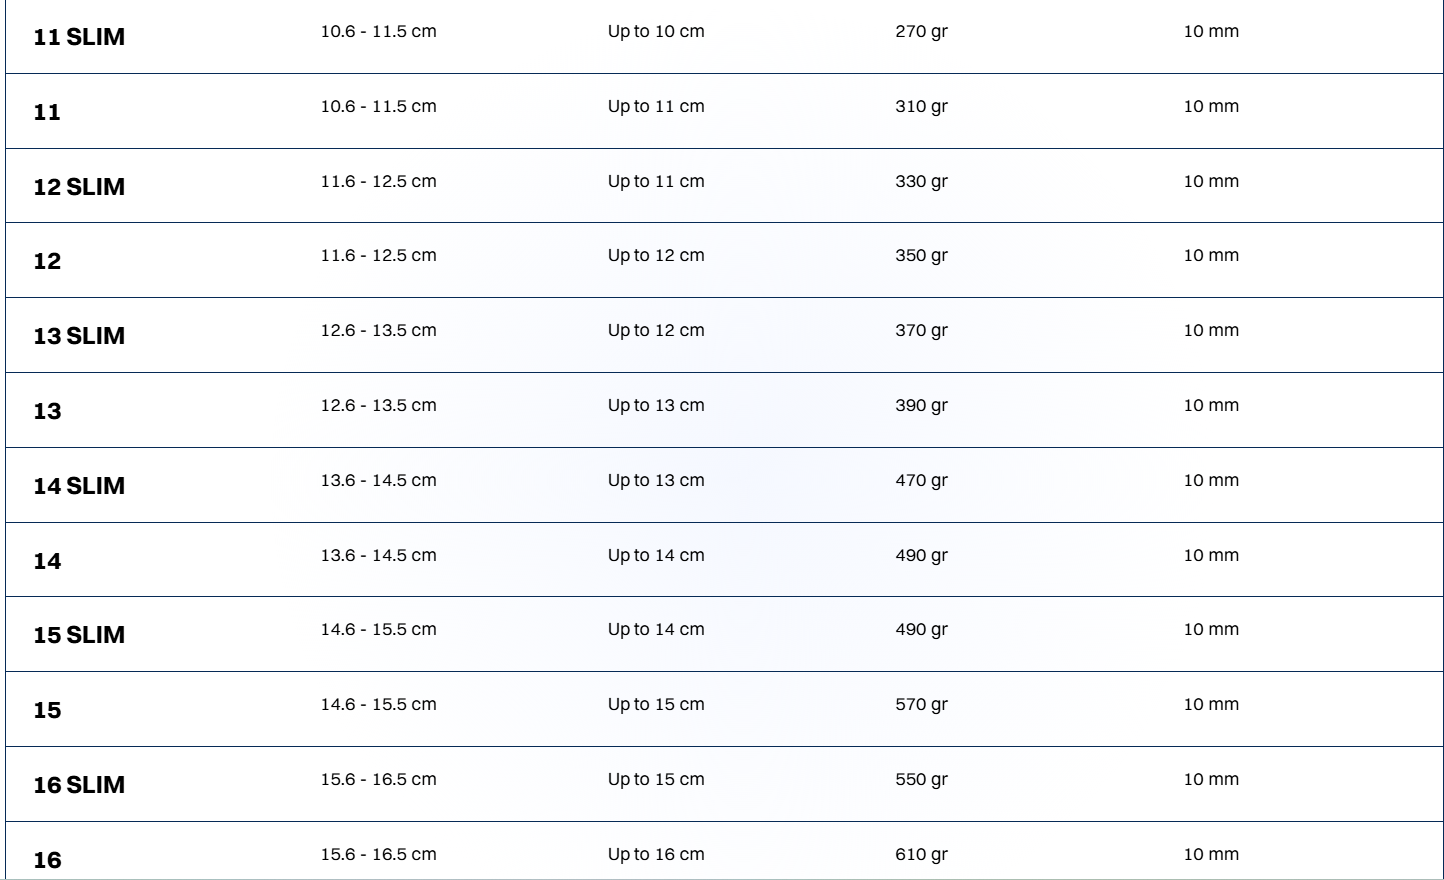Select the 350 gr weight cell
This screenshot has width=1444, height=880.
921,255
